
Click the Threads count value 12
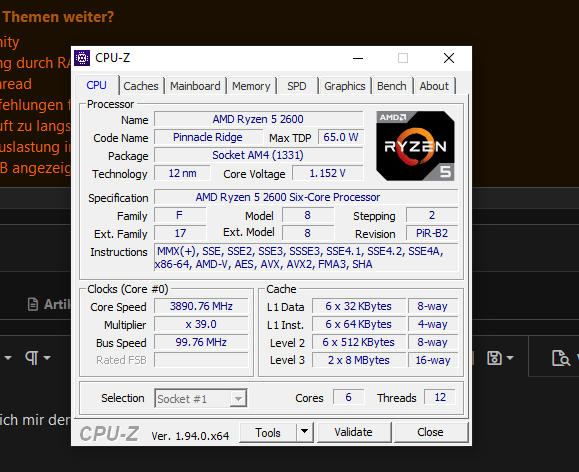coord(440,397)
